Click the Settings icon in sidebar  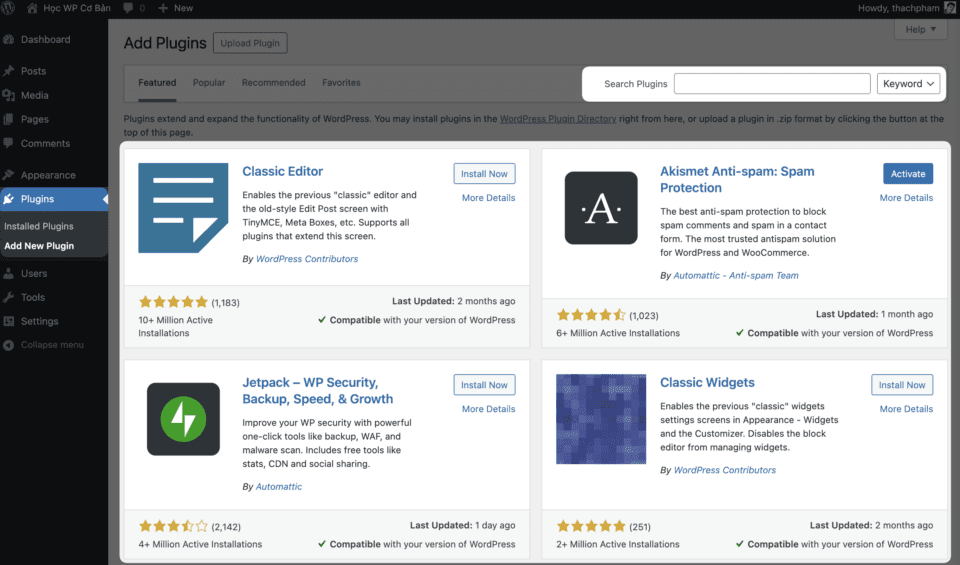click(9, 321)
